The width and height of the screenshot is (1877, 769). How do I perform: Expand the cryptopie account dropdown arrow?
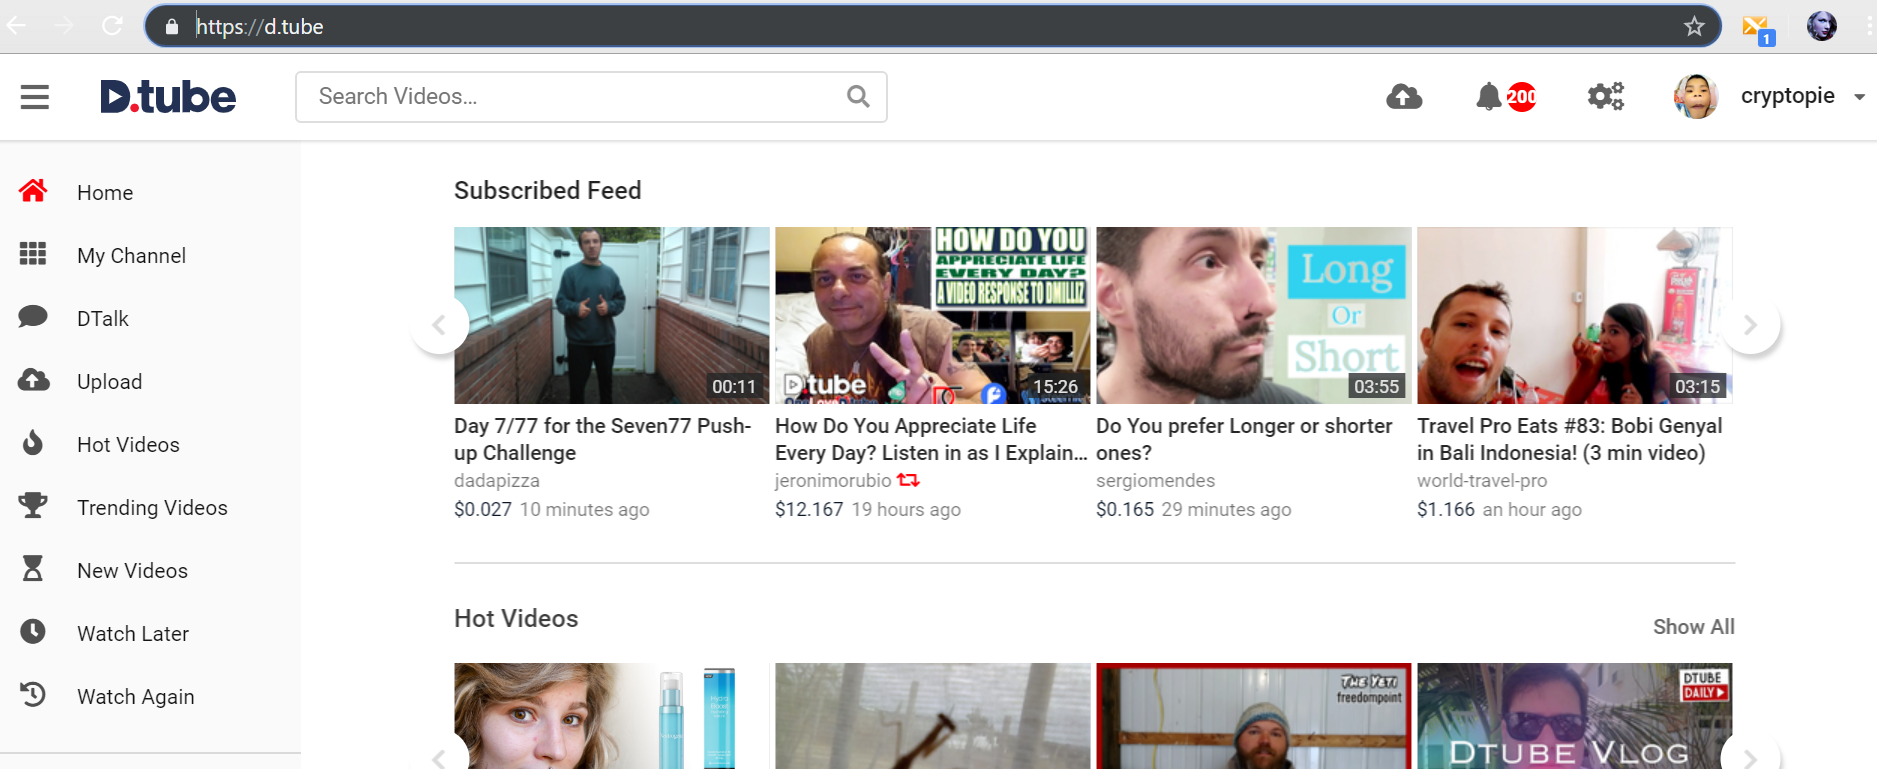point(1860,97)
